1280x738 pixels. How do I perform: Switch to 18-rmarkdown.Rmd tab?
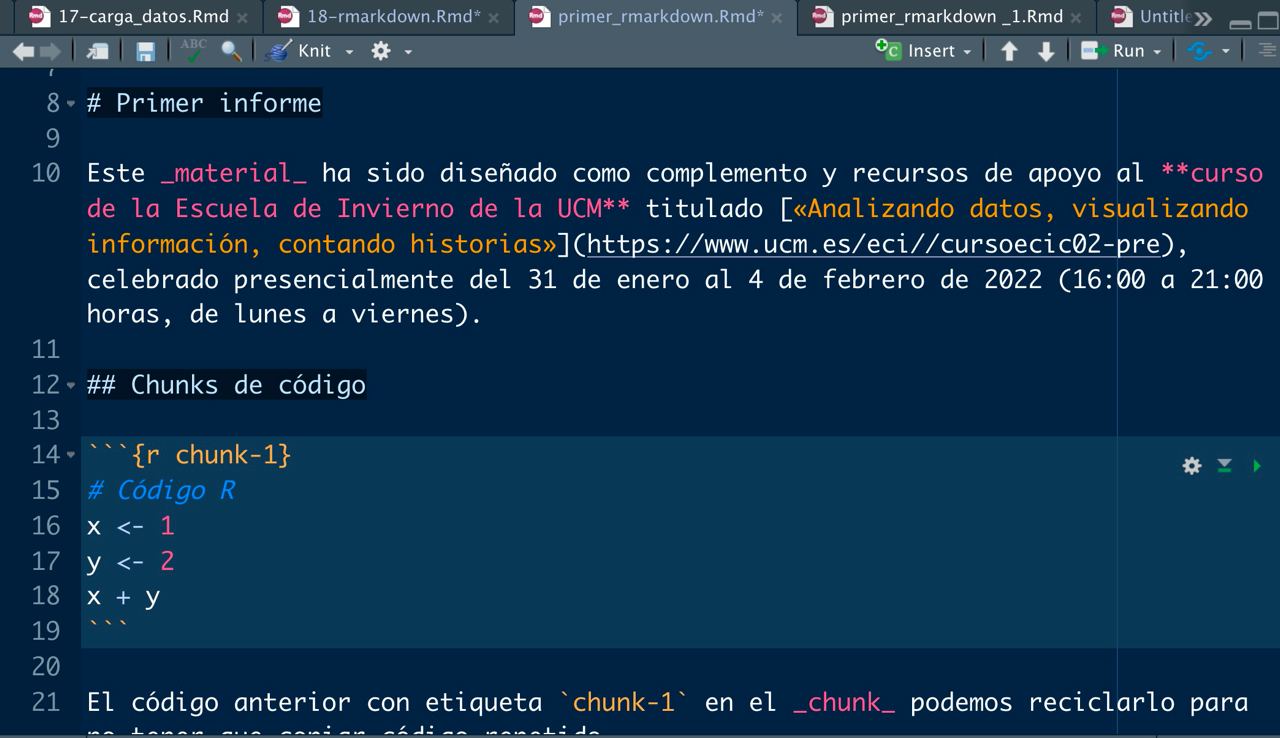(394, 17)
